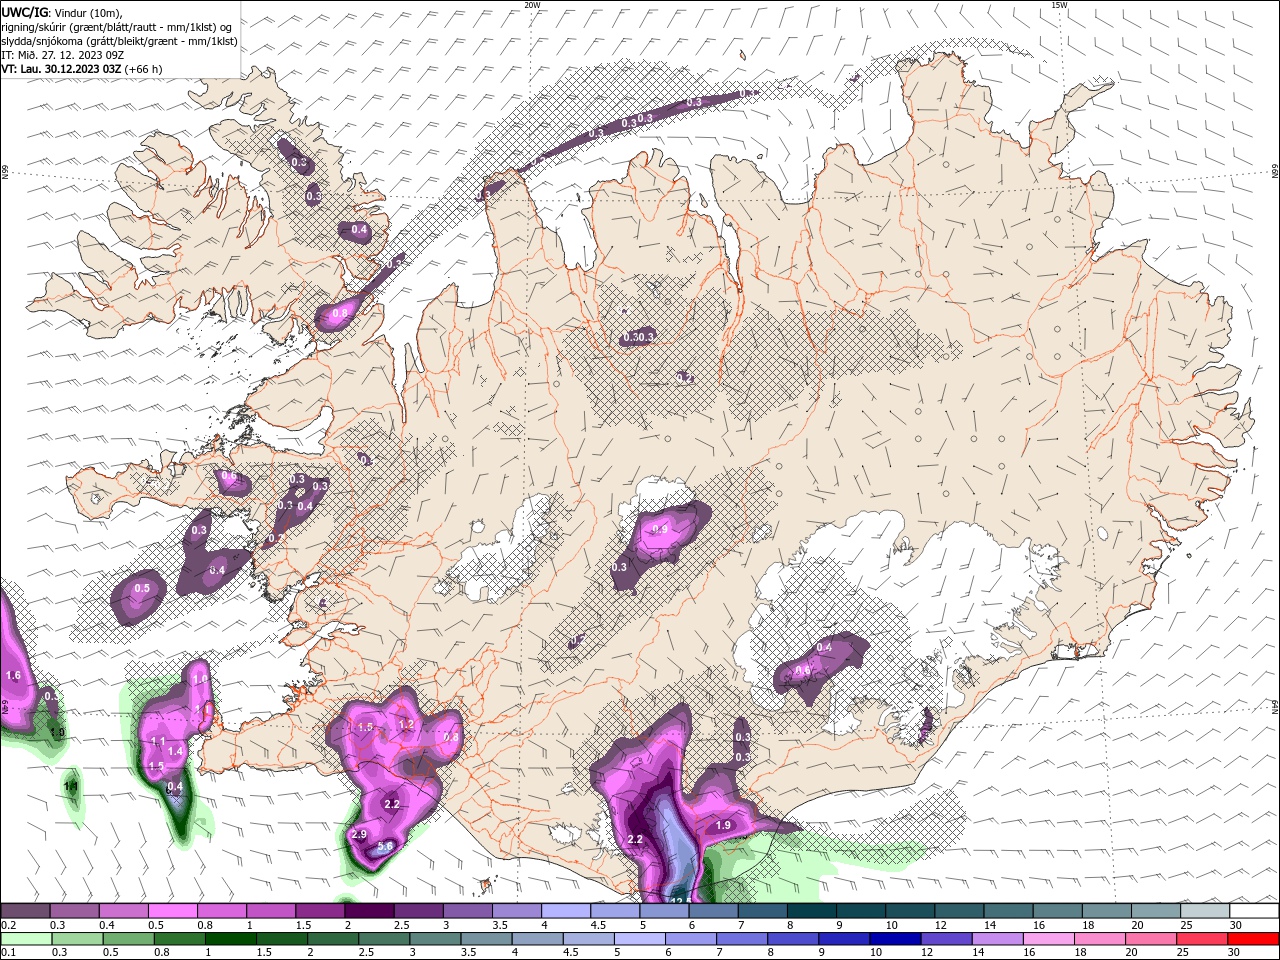Select the '14' label on upper legend scale
Viewport: 1280px width, 960px height.
[x=990, y=925]
